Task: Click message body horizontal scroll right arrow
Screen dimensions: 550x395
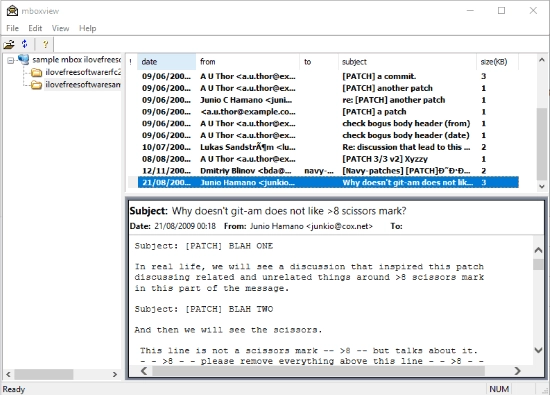Action: click(x=517, y=371)
